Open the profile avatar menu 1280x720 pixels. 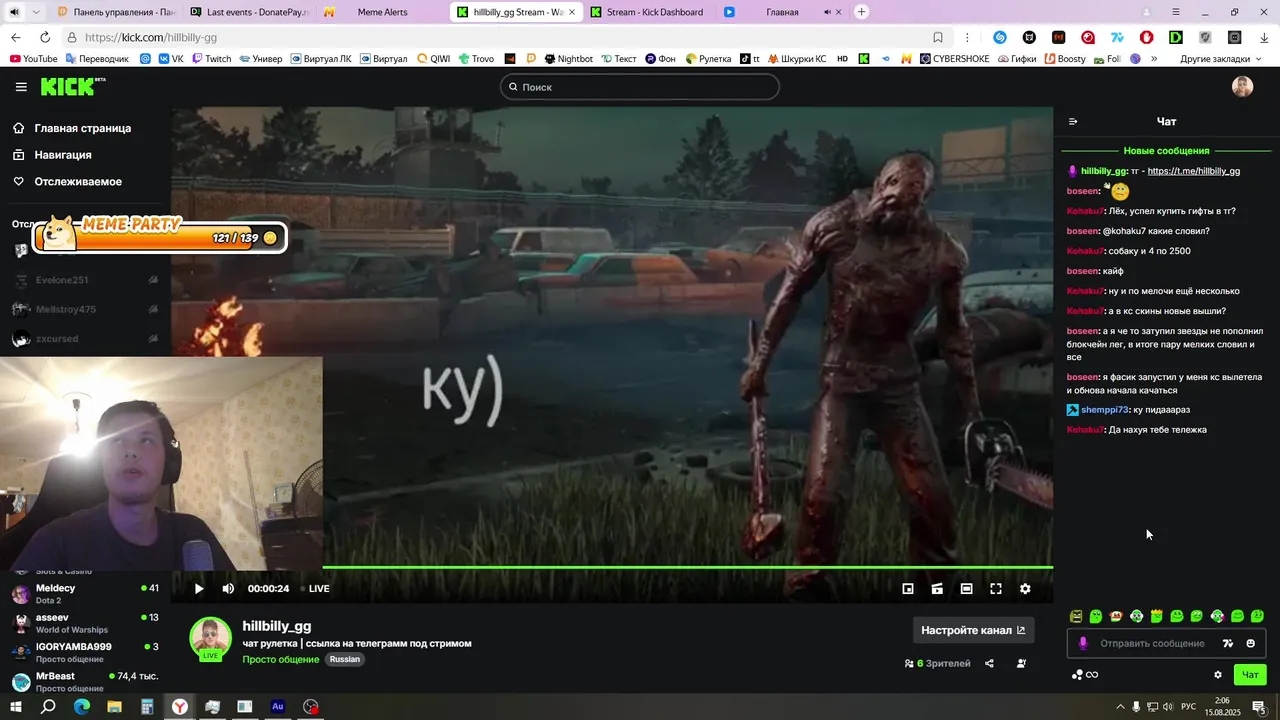tap(1243, 87)
